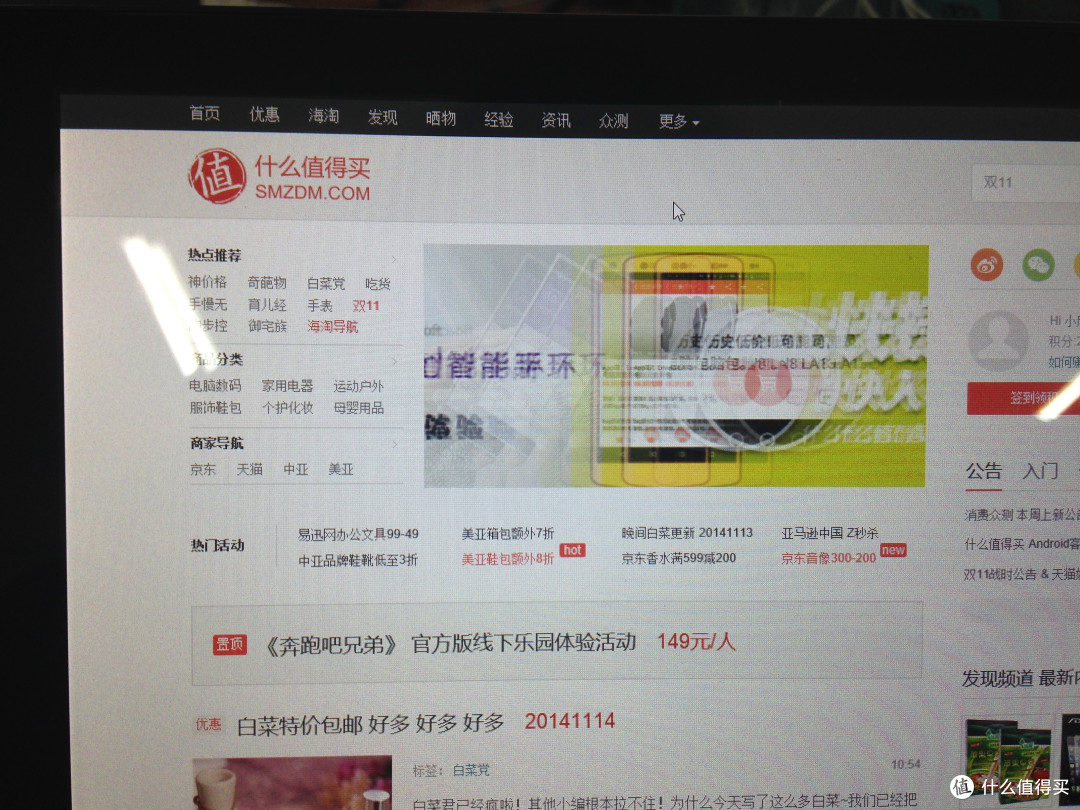The width and height of the screenshot is (1080, 810).
Task: Open 易迅网办公文具99-49 promotion
Action: tap(358, 534)
